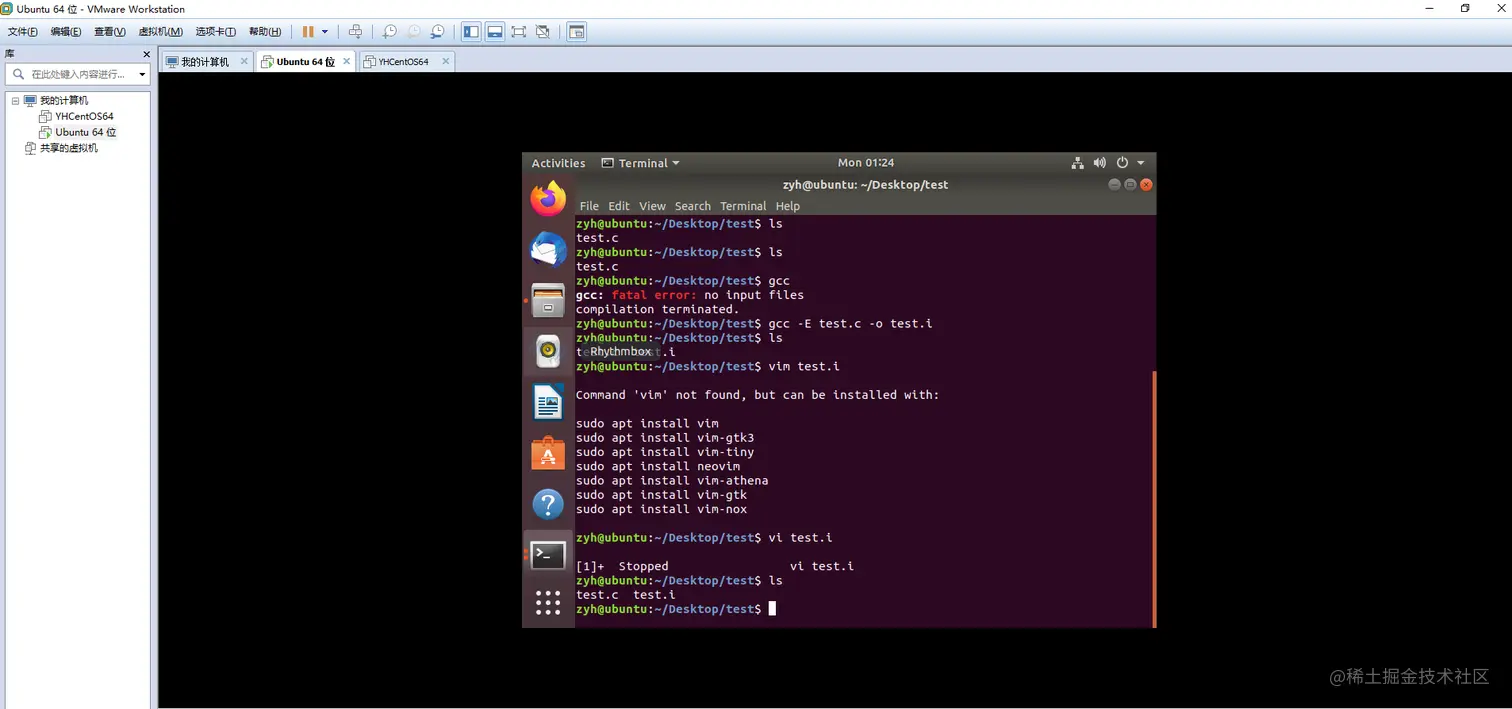Enter full screen mode
This screenshot has height=709, width=1512.
(x=519, y=32)
